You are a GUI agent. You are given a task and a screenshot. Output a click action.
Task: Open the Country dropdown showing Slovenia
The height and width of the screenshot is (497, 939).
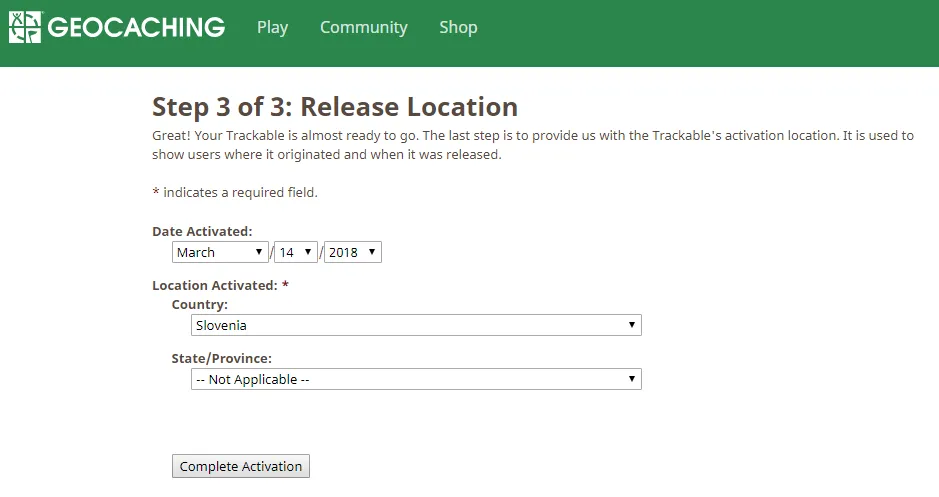pyautogui.click(x=416, y=325)
